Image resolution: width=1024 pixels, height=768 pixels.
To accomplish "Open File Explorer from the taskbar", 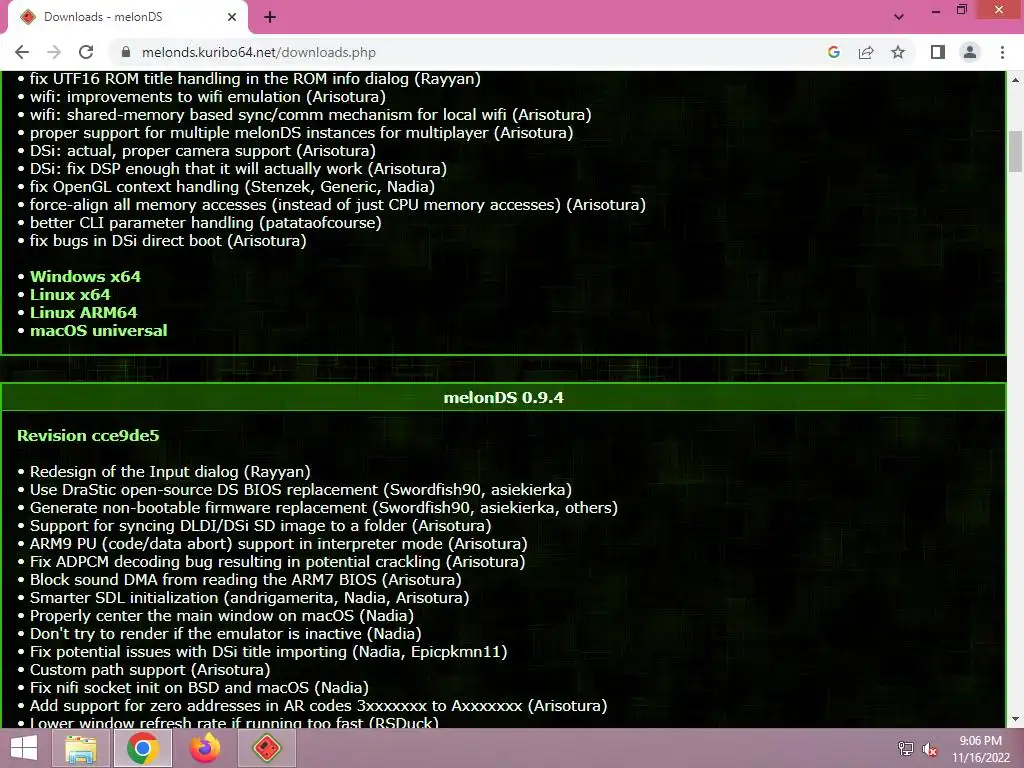I will [80, 748].
